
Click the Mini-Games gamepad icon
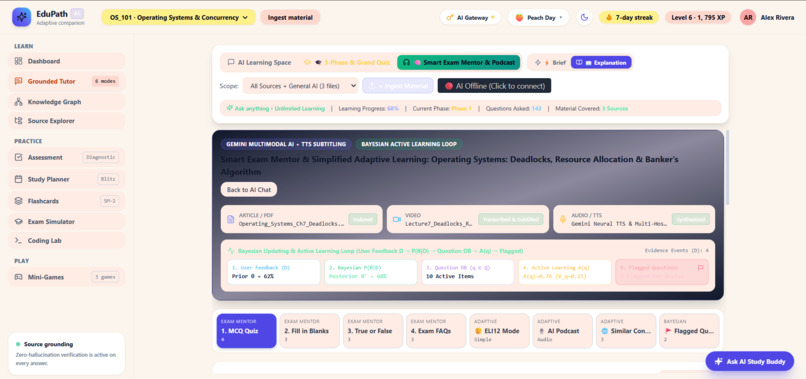click(x=19, y=277)
